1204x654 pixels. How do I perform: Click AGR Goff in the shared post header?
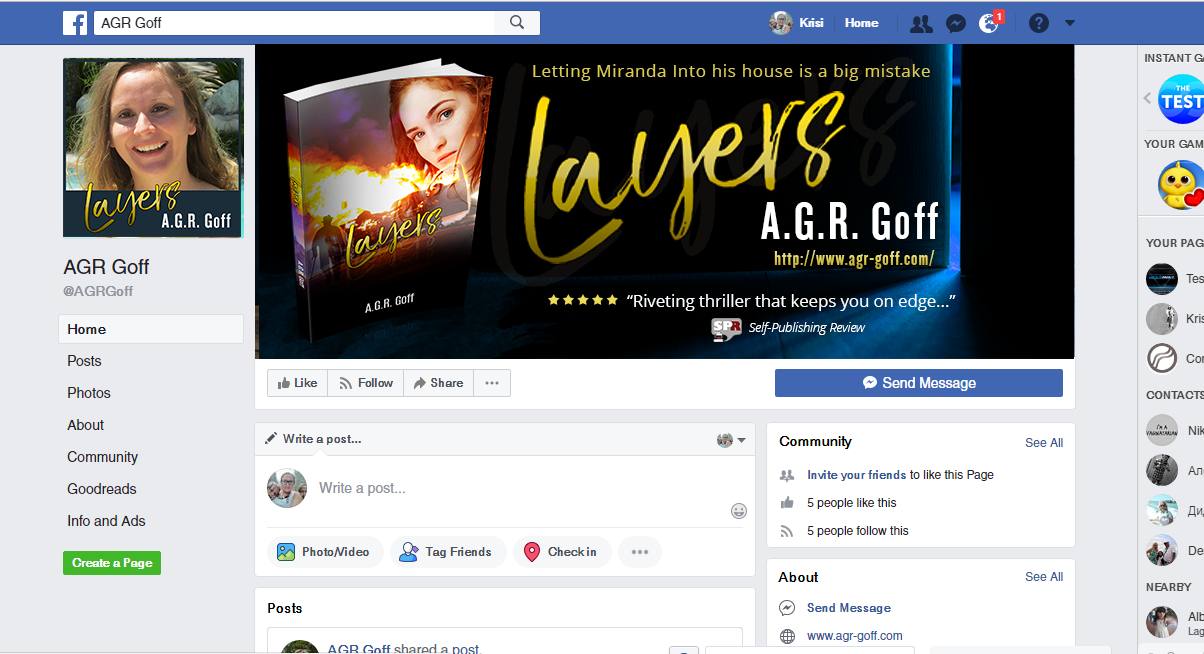click(359, 649)
